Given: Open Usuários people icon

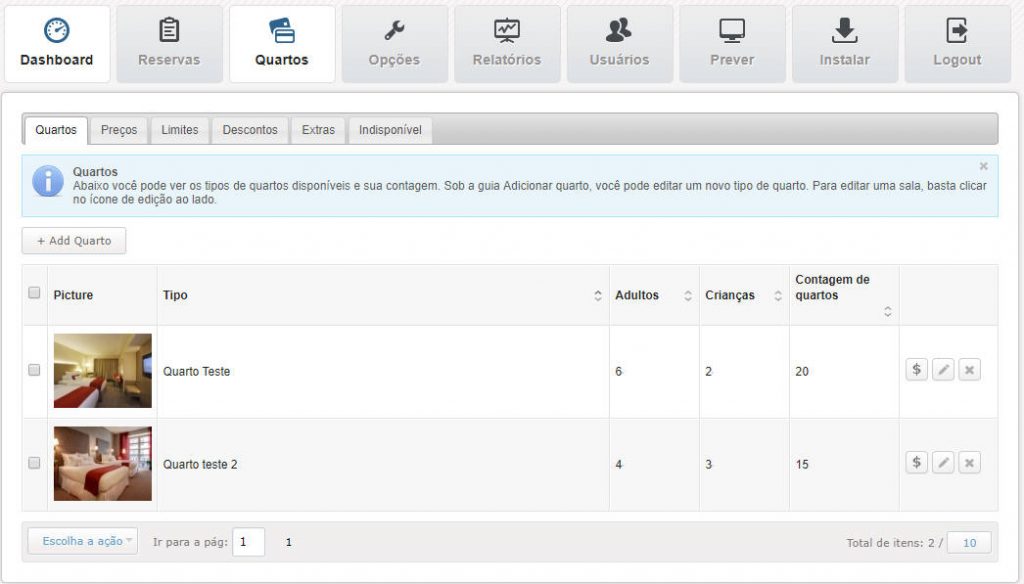Looking at the screenshot, I should [619, 31].
